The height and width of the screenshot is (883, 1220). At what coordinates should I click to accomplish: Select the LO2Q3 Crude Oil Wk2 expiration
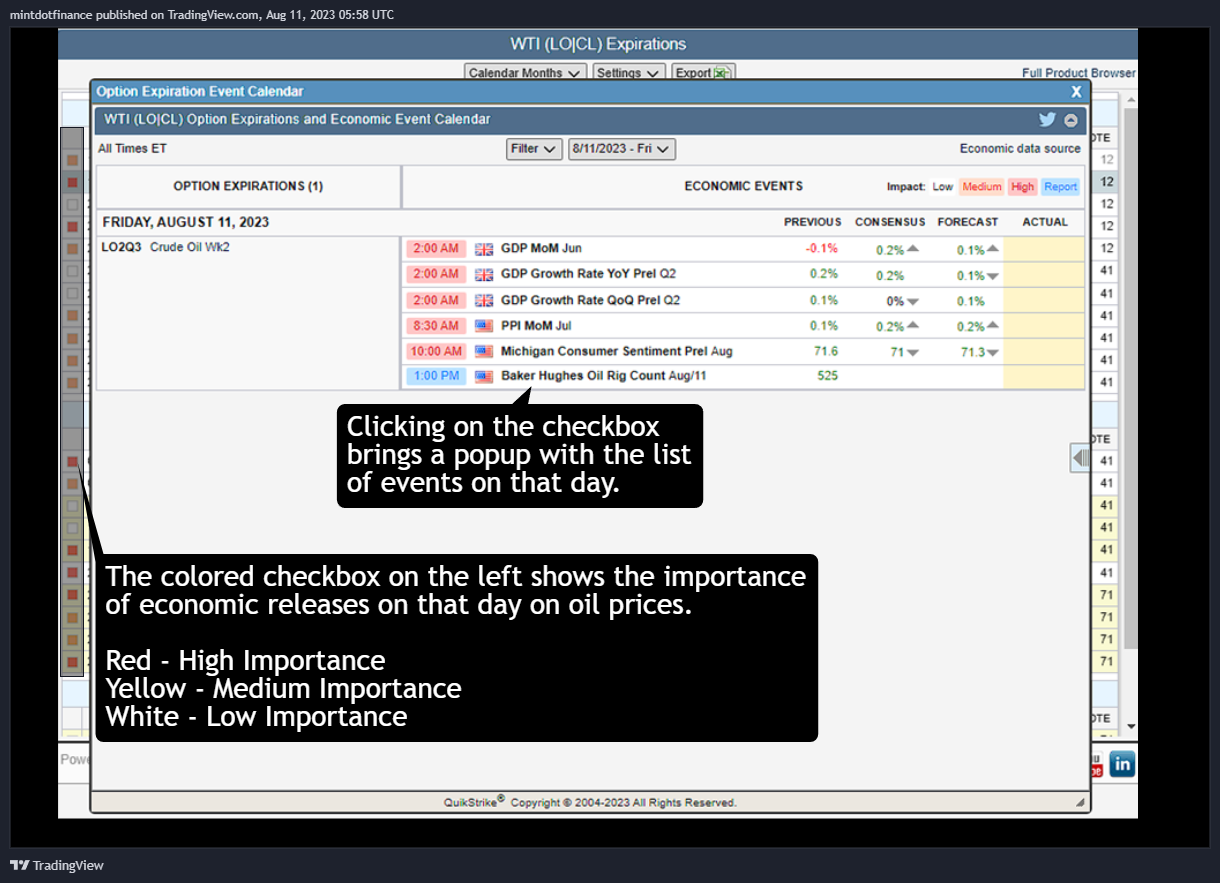[x=166, y=248]
